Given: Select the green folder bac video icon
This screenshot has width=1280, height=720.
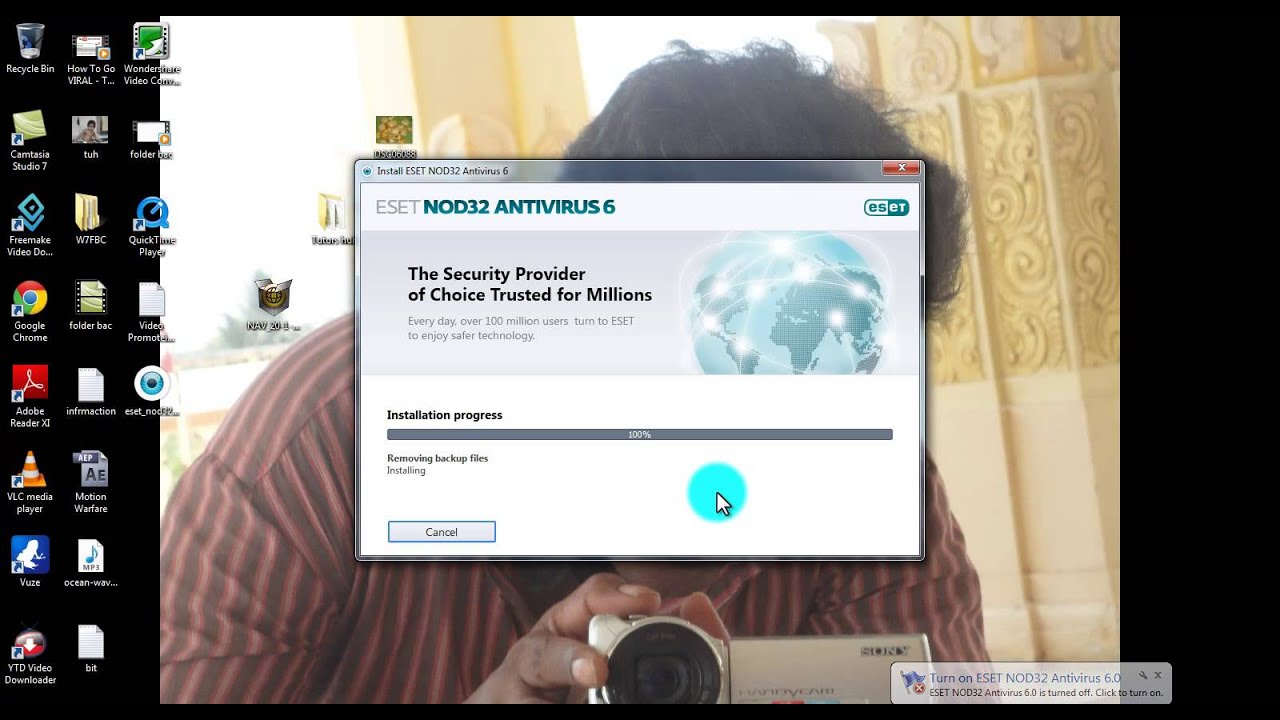Looking at the screenshot, I should [x=91, y=306].
